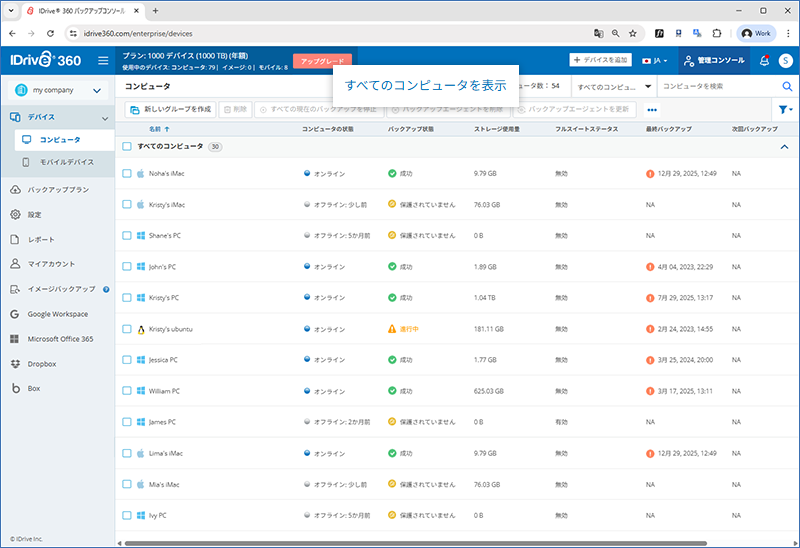Click the アップグレード button
The height and width of the screenshot is (548, 800).
tap(322, 61)
